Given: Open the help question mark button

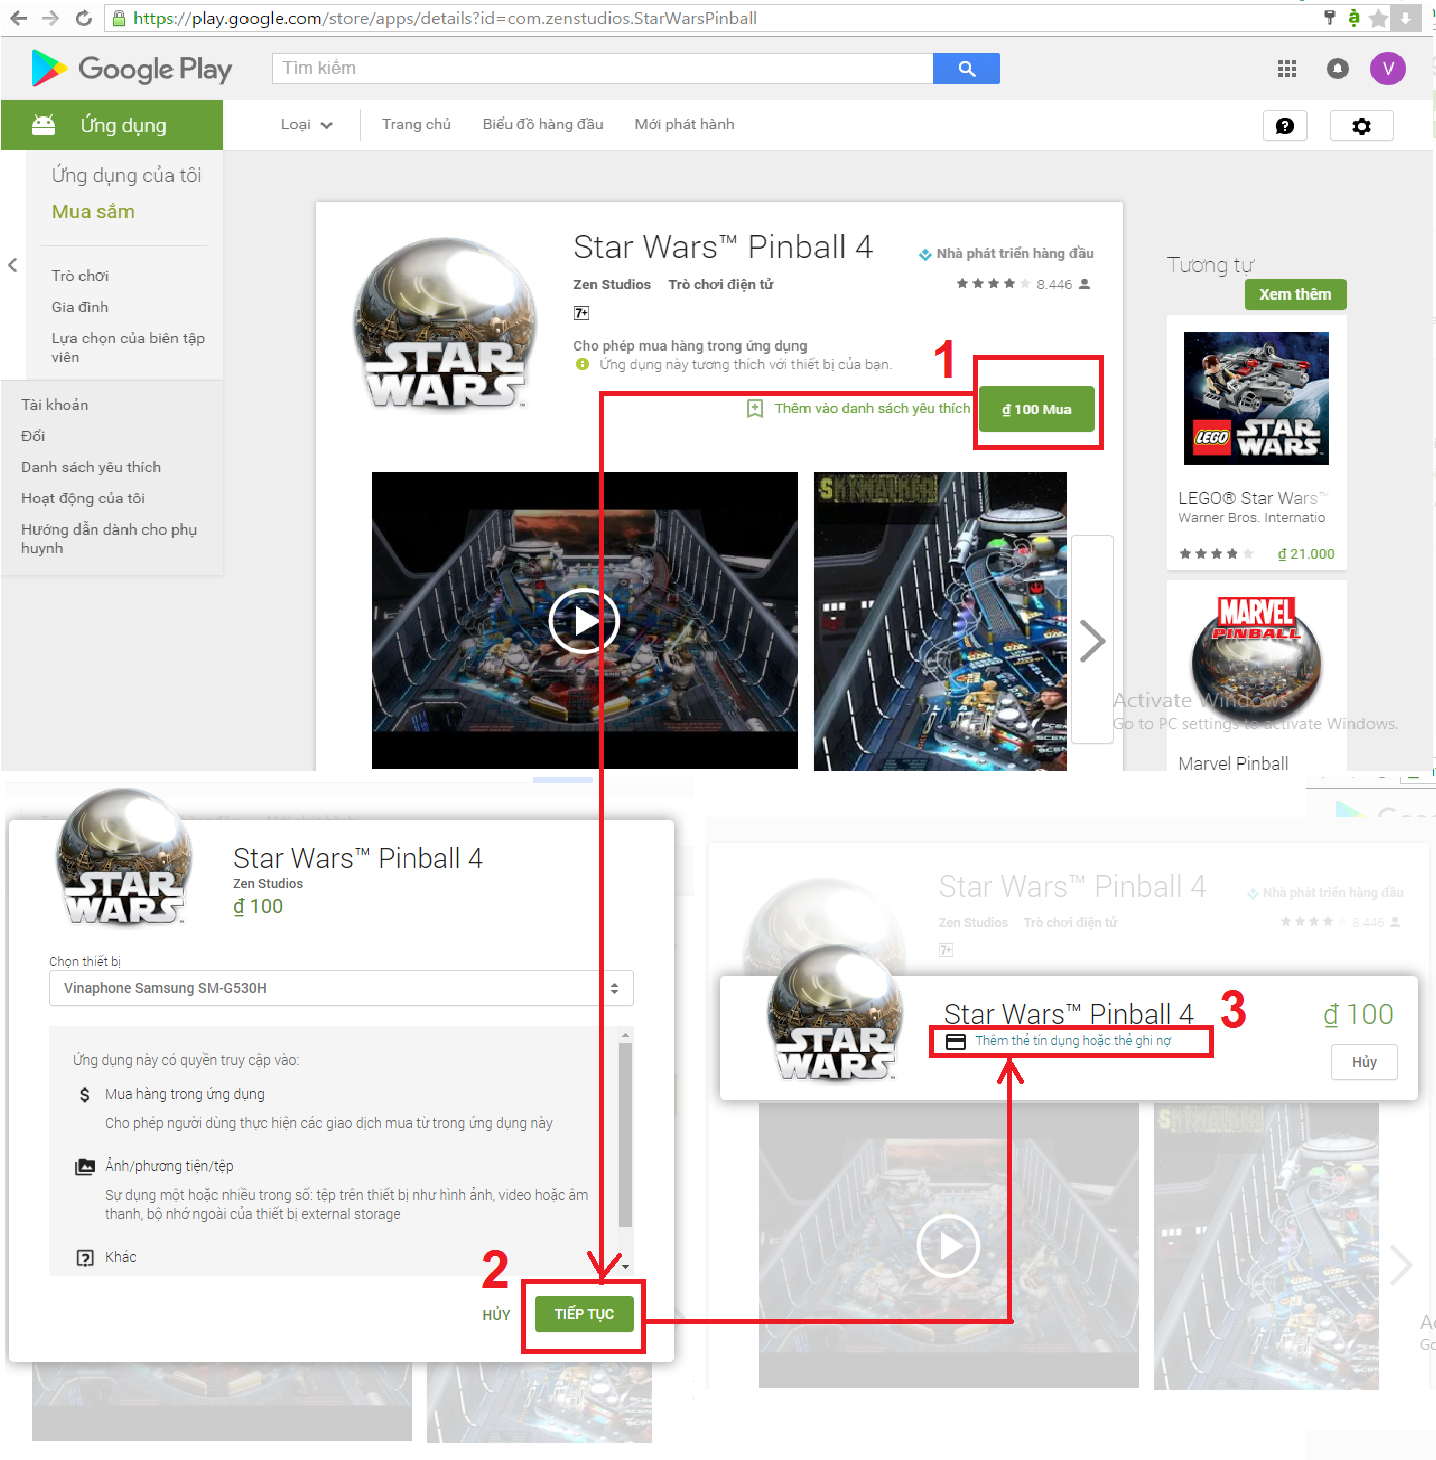Looking at the screenshot, I should tap(1285, 126).
